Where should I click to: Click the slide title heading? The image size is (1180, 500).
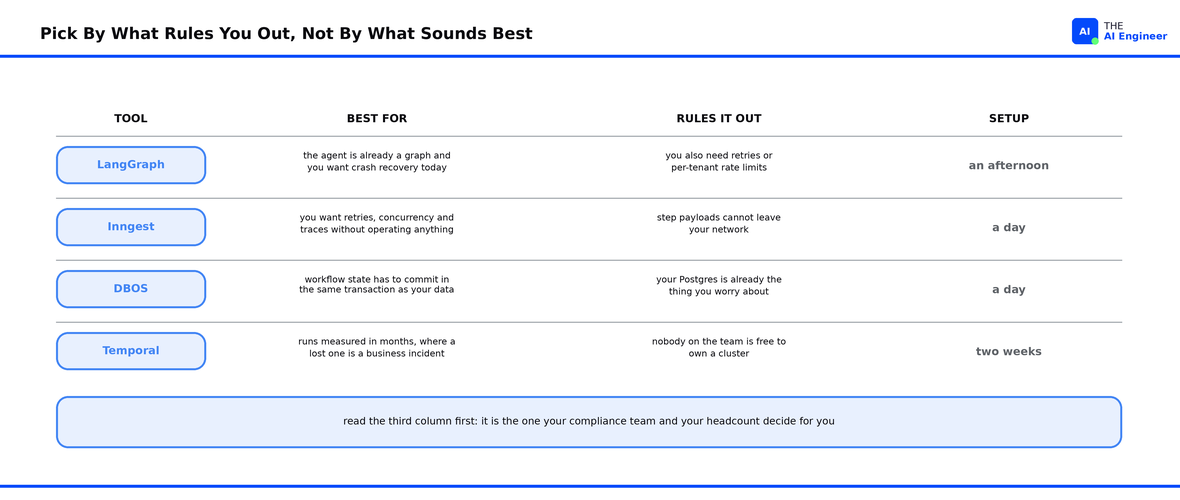(x=286, y=33)
